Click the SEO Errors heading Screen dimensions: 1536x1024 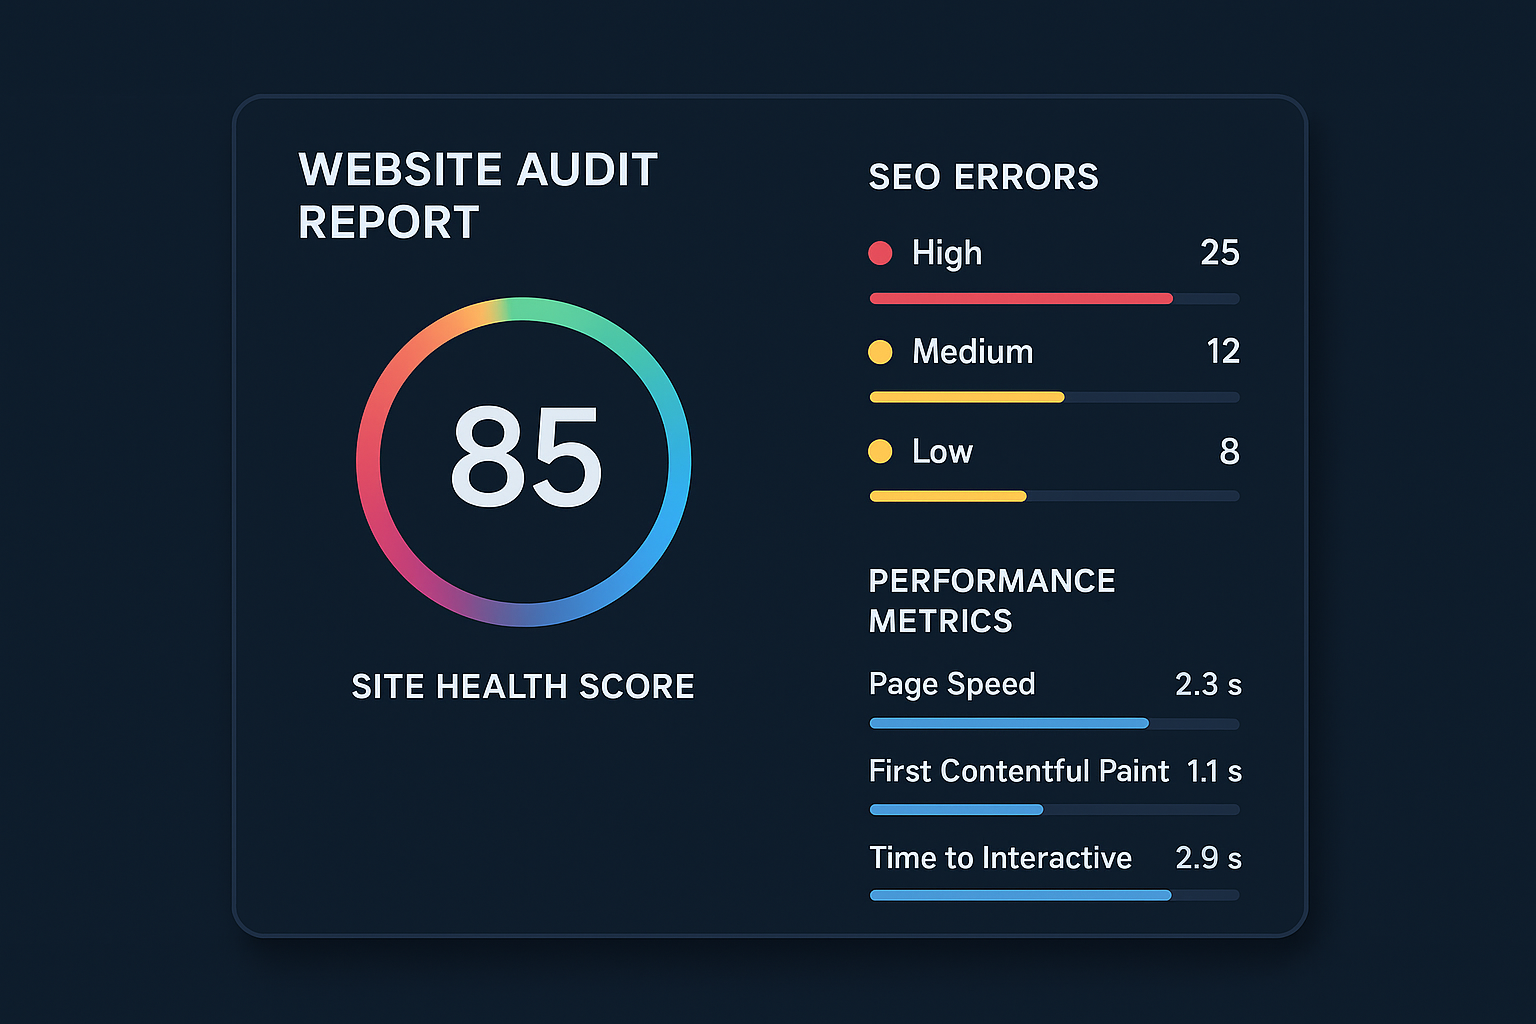point(983,177)
